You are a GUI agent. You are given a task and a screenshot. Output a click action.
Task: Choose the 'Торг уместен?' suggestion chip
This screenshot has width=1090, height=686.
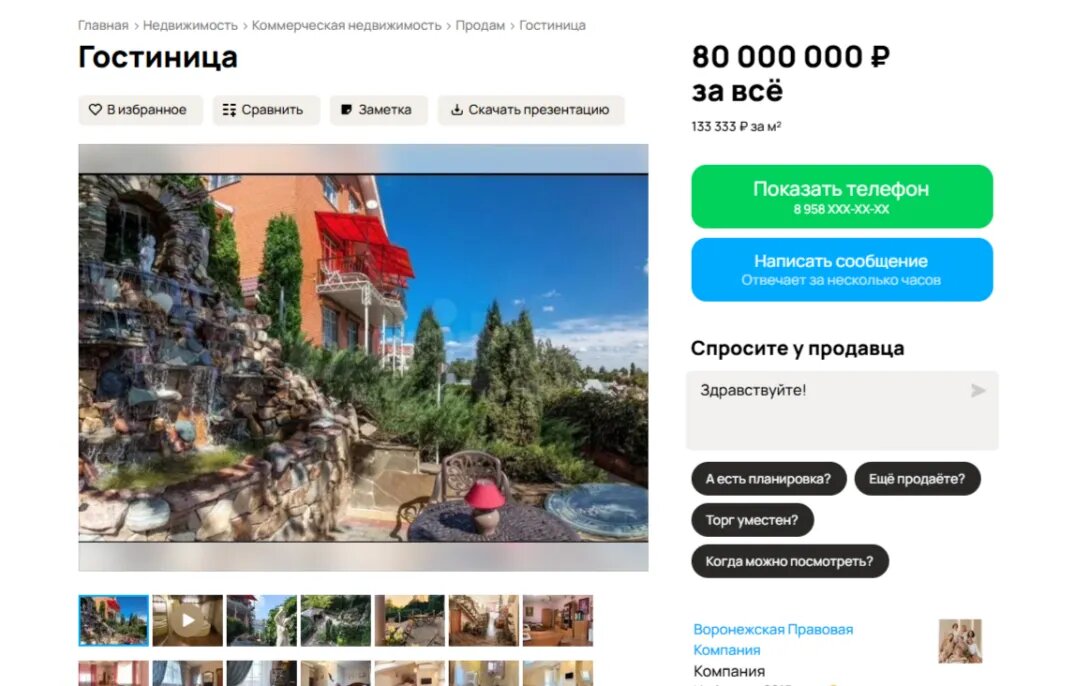pos(752,520)
